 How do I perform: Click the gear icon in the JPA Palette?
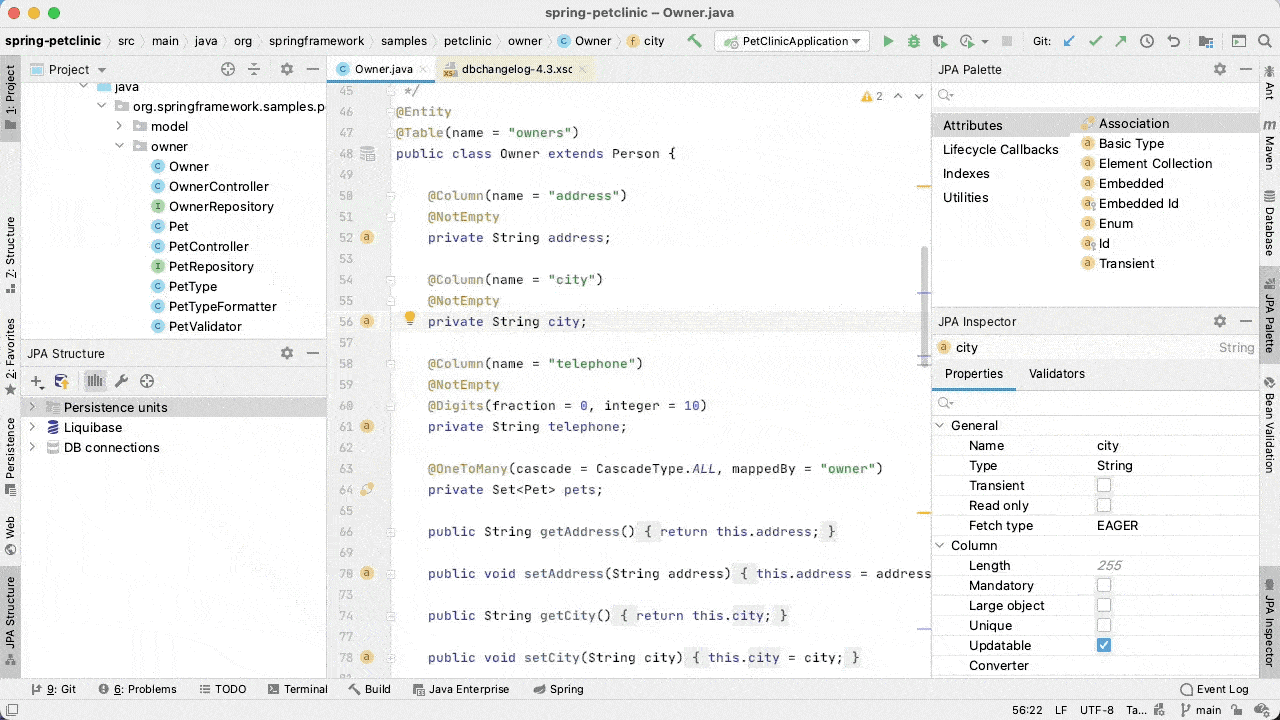tap(1218, 69)
